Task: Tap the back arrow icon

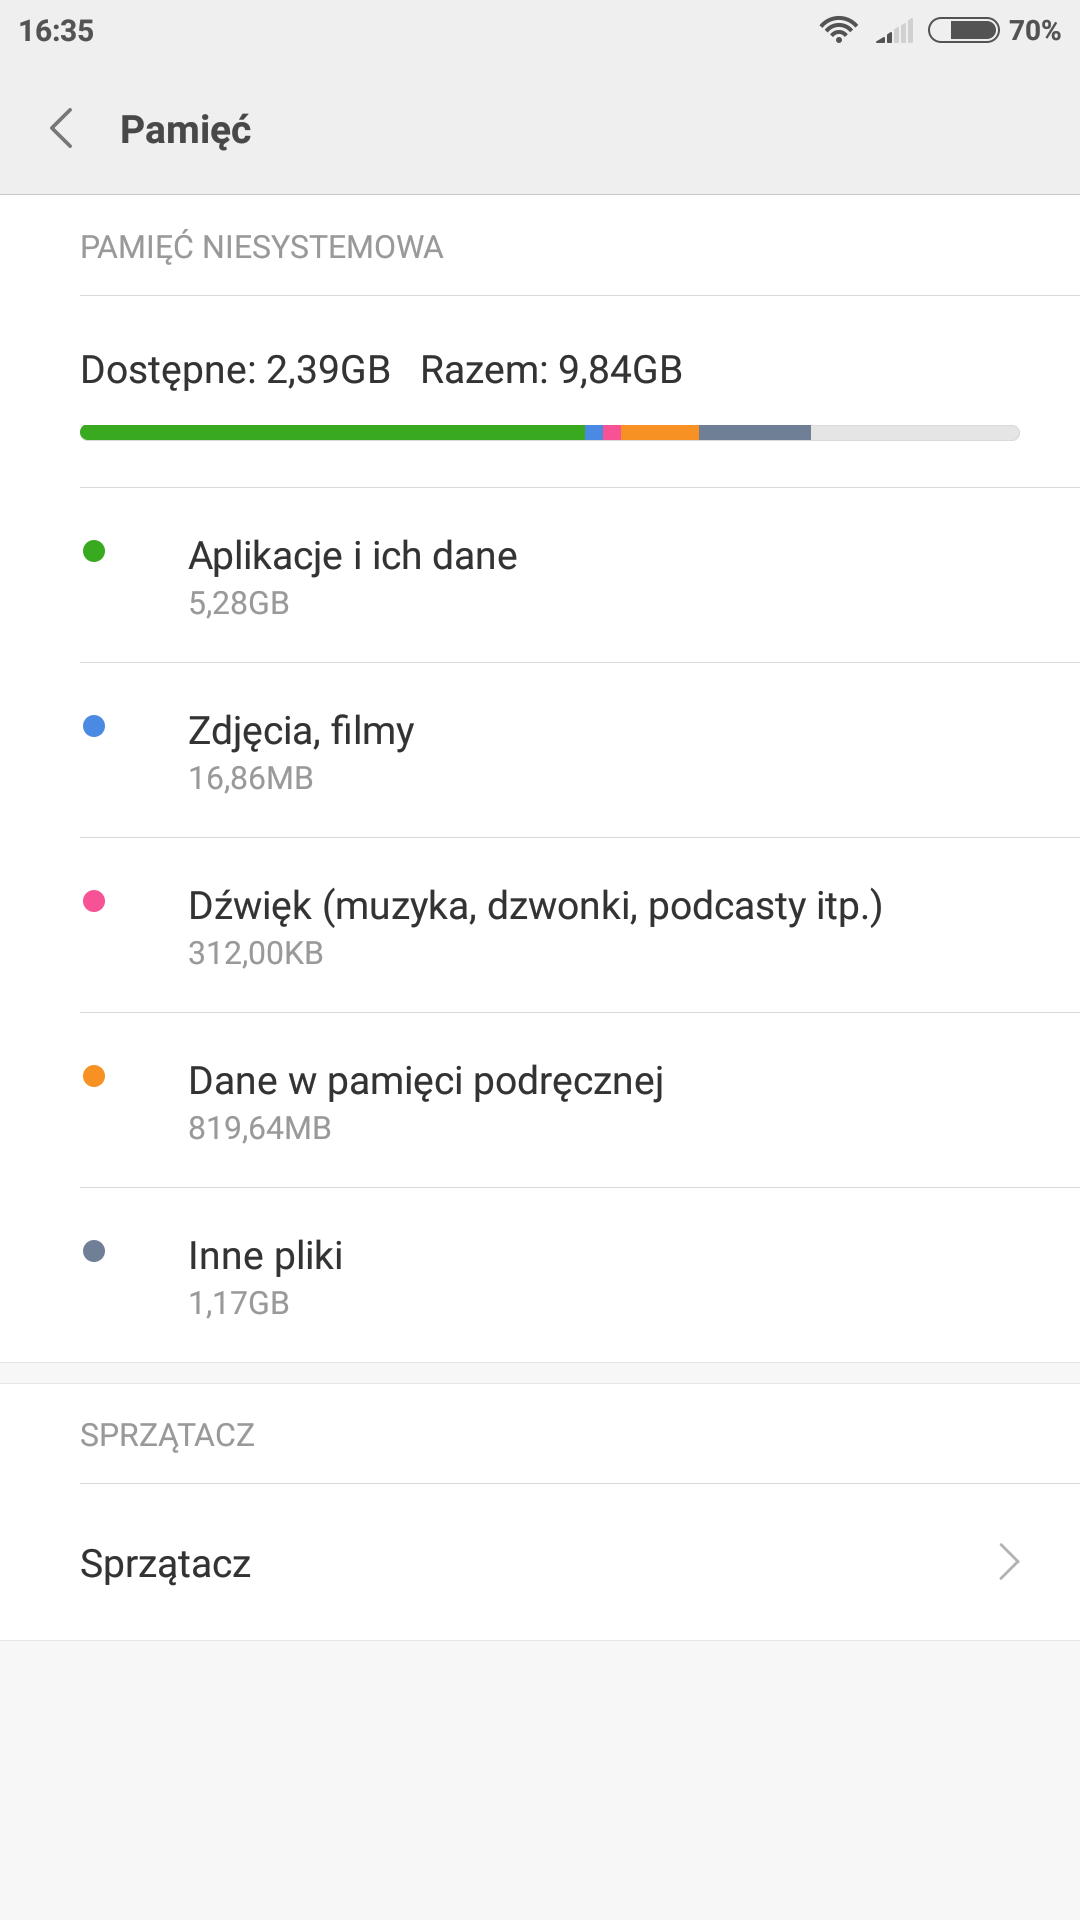Action: (62, 129)
